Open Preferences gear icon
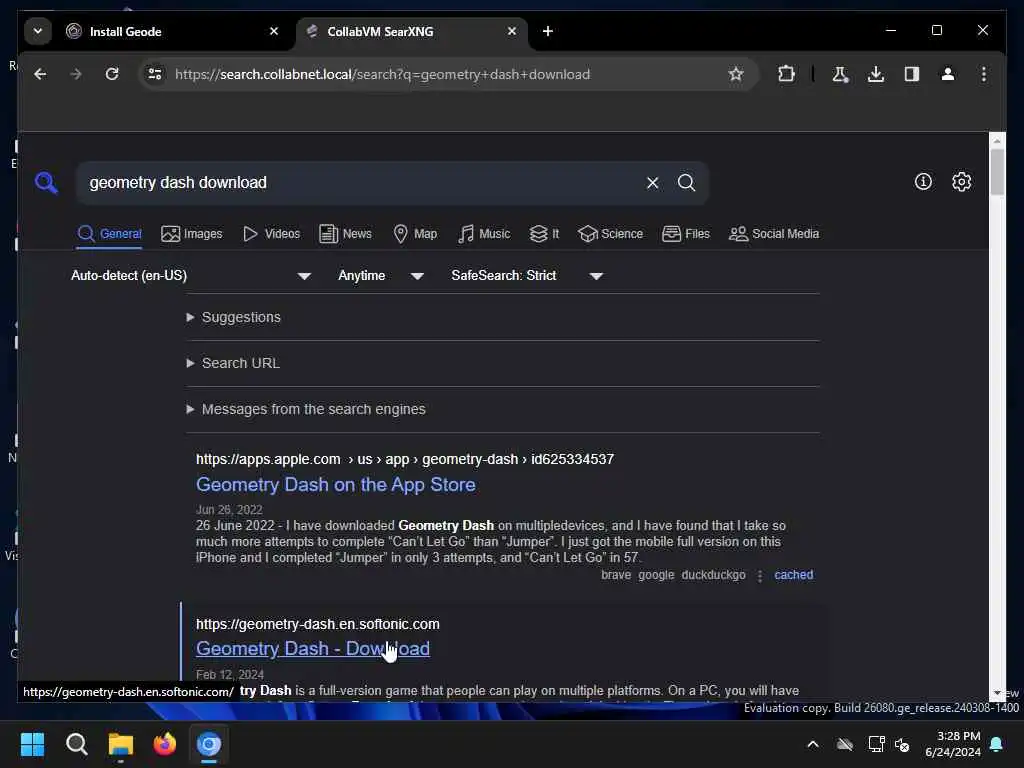 tap(961, 182)
